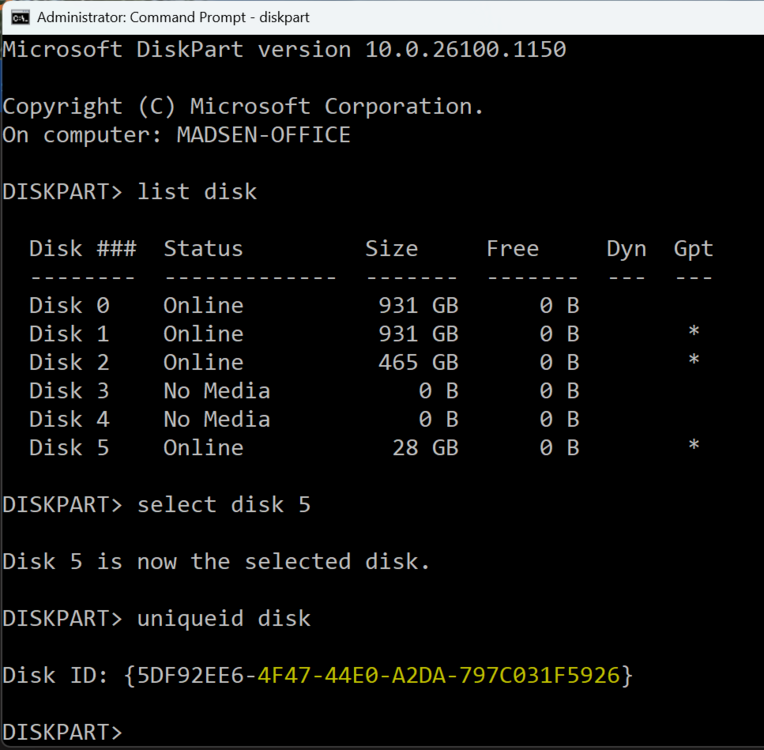The height and width of the screenshot is (750, 764).
Task: Click the 'select disk 5' command text
Action: pyautogui.click(x=224, y=504)
